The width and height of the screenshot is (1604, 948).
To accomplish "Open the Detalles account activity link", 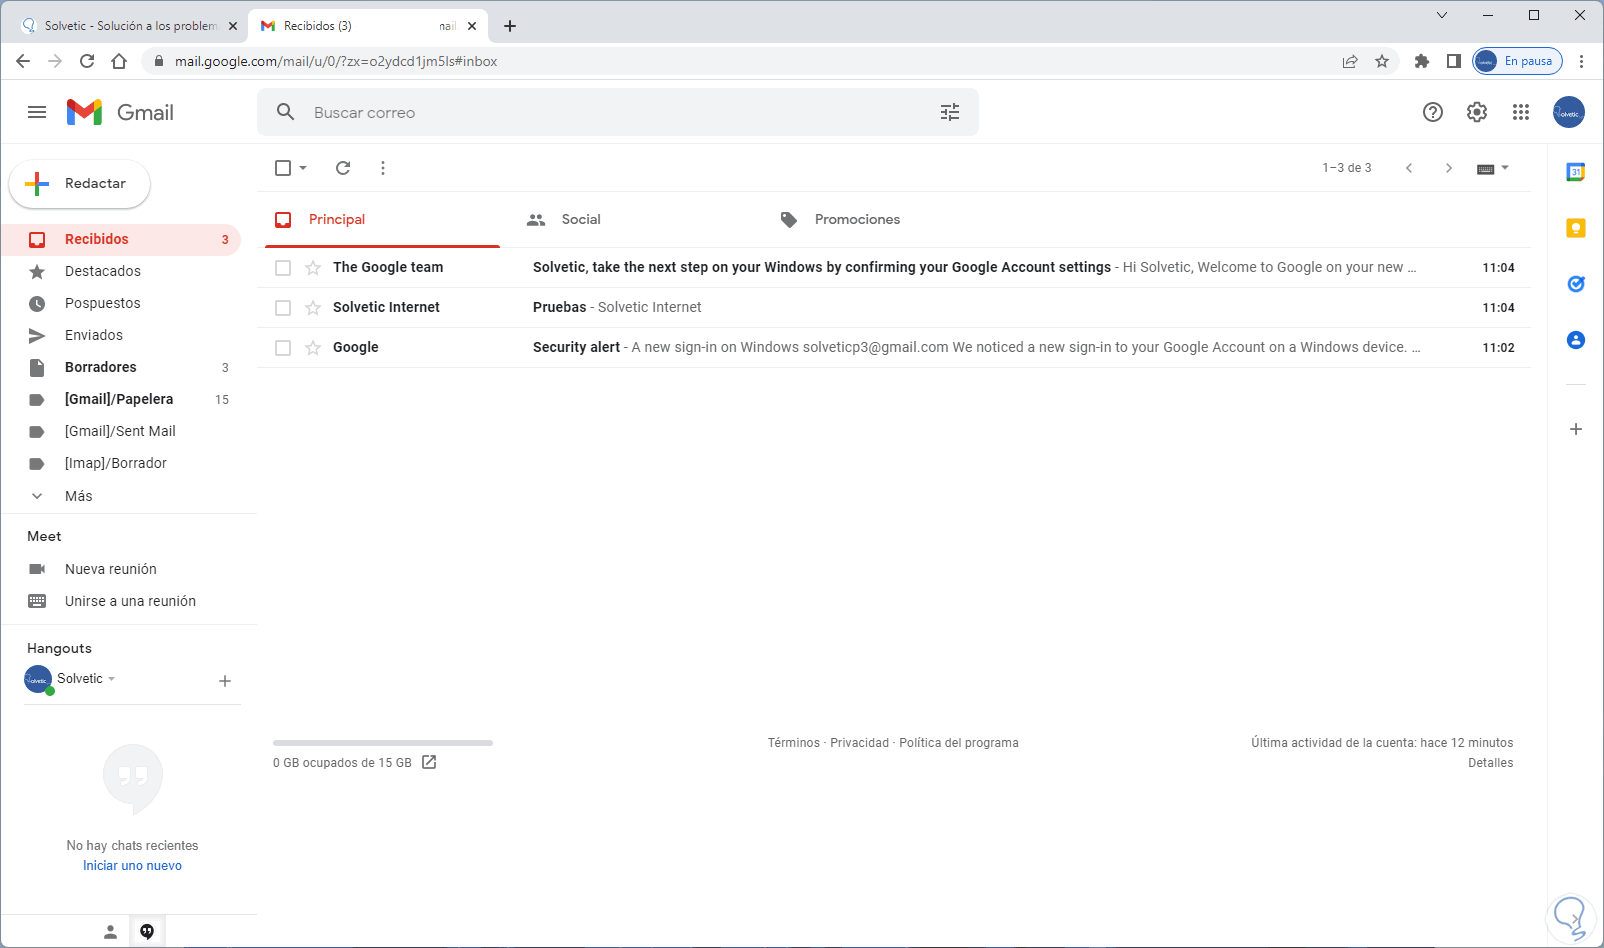I will click(1490, 763).
